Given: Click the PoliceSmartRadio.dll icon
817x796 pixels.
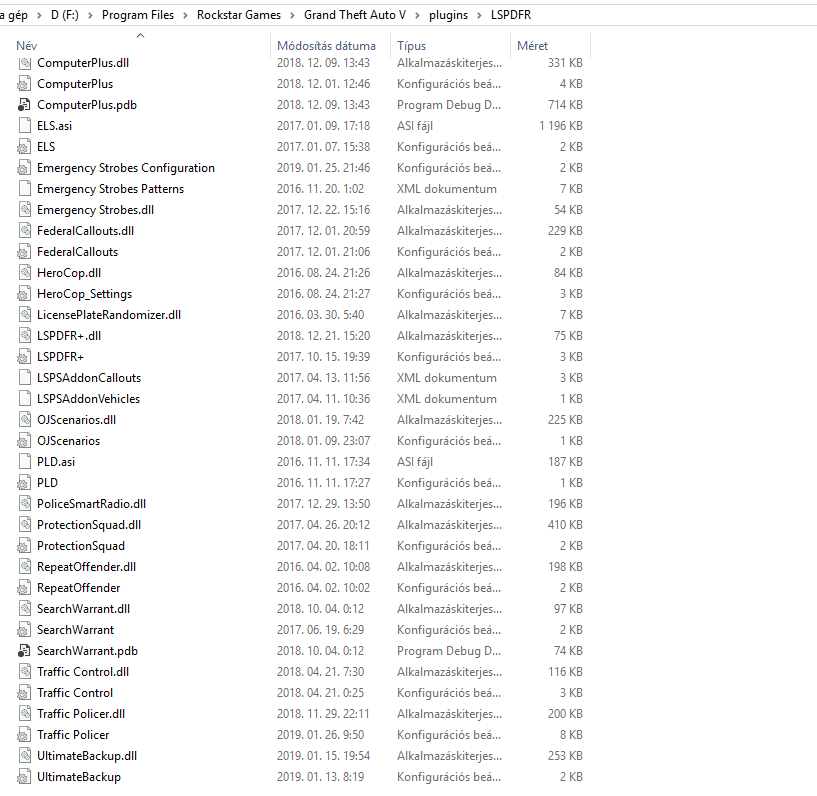Looking at the screenshot, I should click(x=24, y=504).
